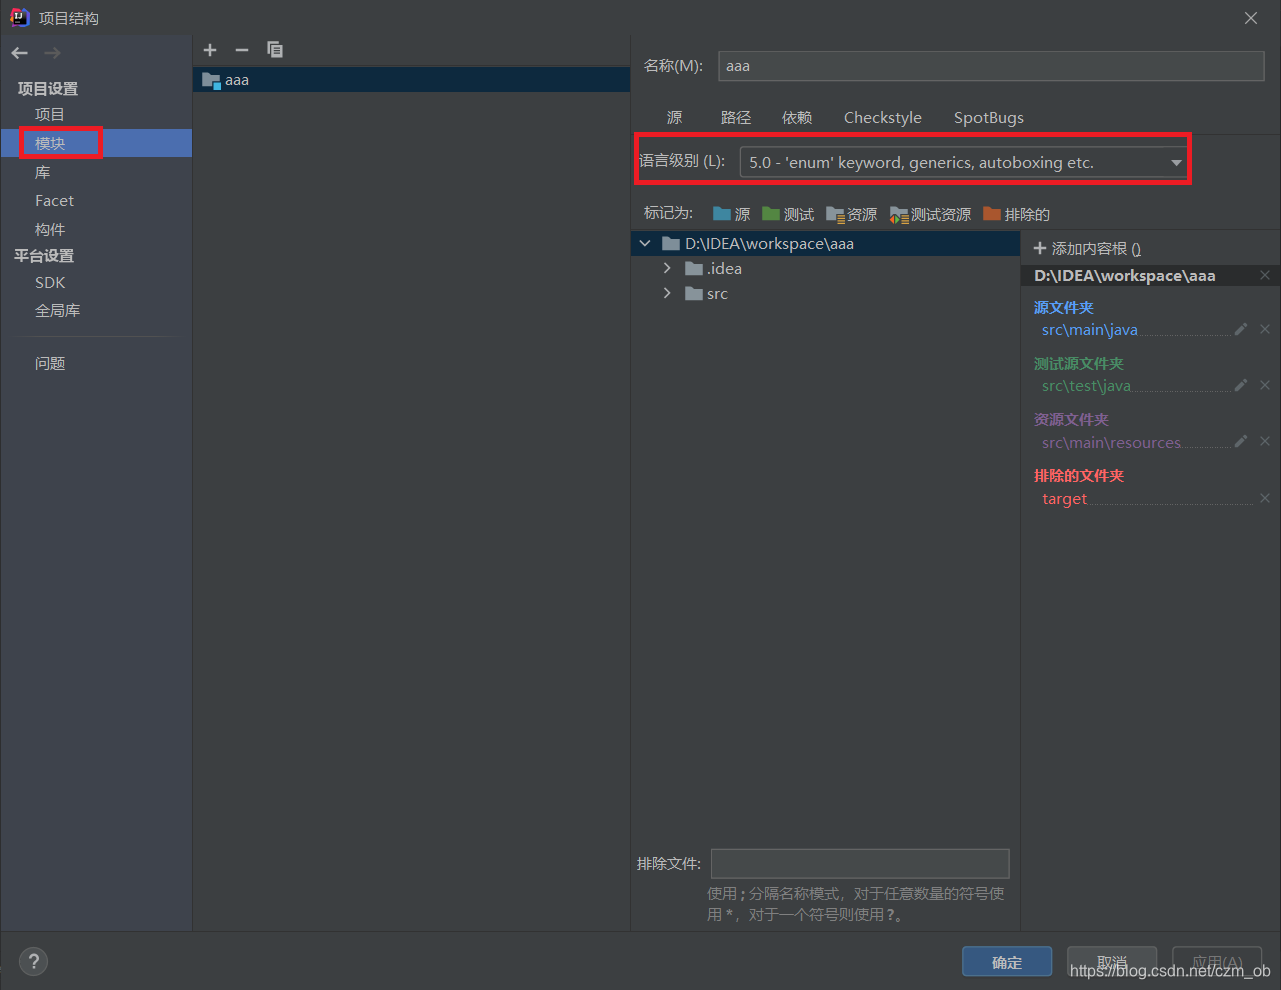1281x990 pixels.
Task: Expand the .idea folder
Action: point(667,268)
